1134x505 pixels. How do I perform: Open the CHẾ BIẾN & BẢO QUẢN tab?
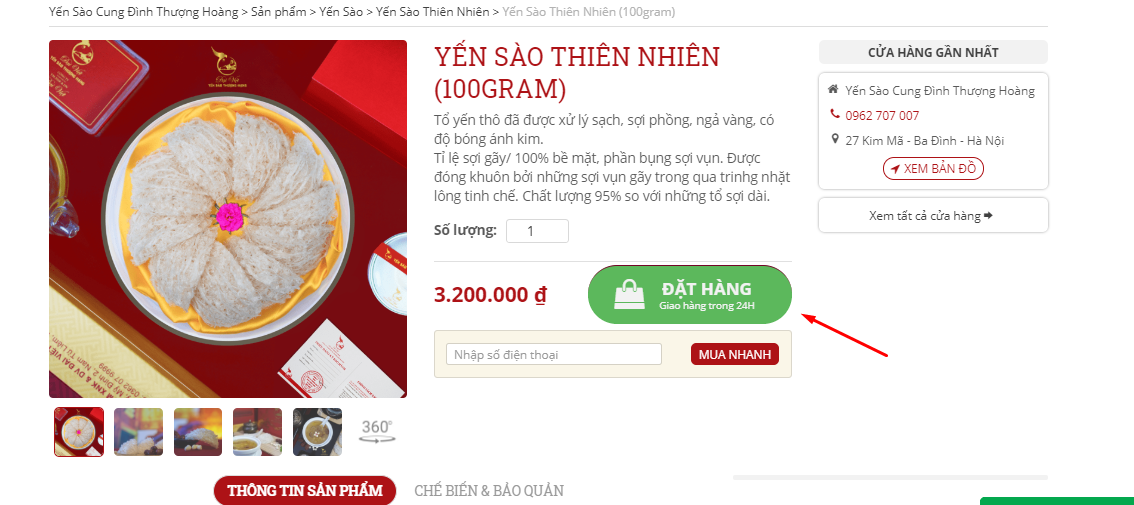click(489, 491)
